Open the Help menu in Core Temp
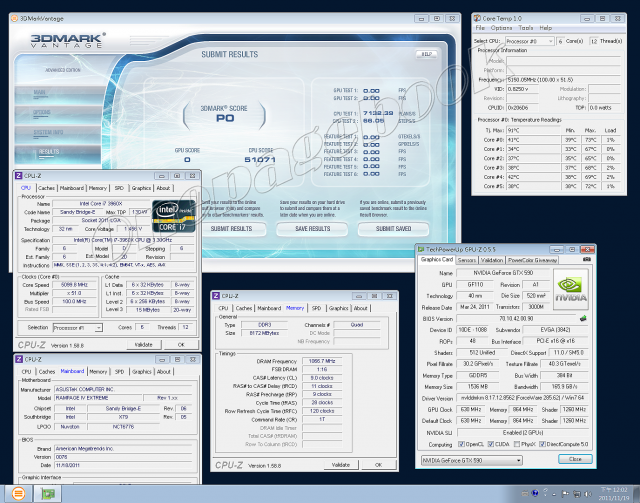Viewport: 640px width, 503px height. point(546,28)
